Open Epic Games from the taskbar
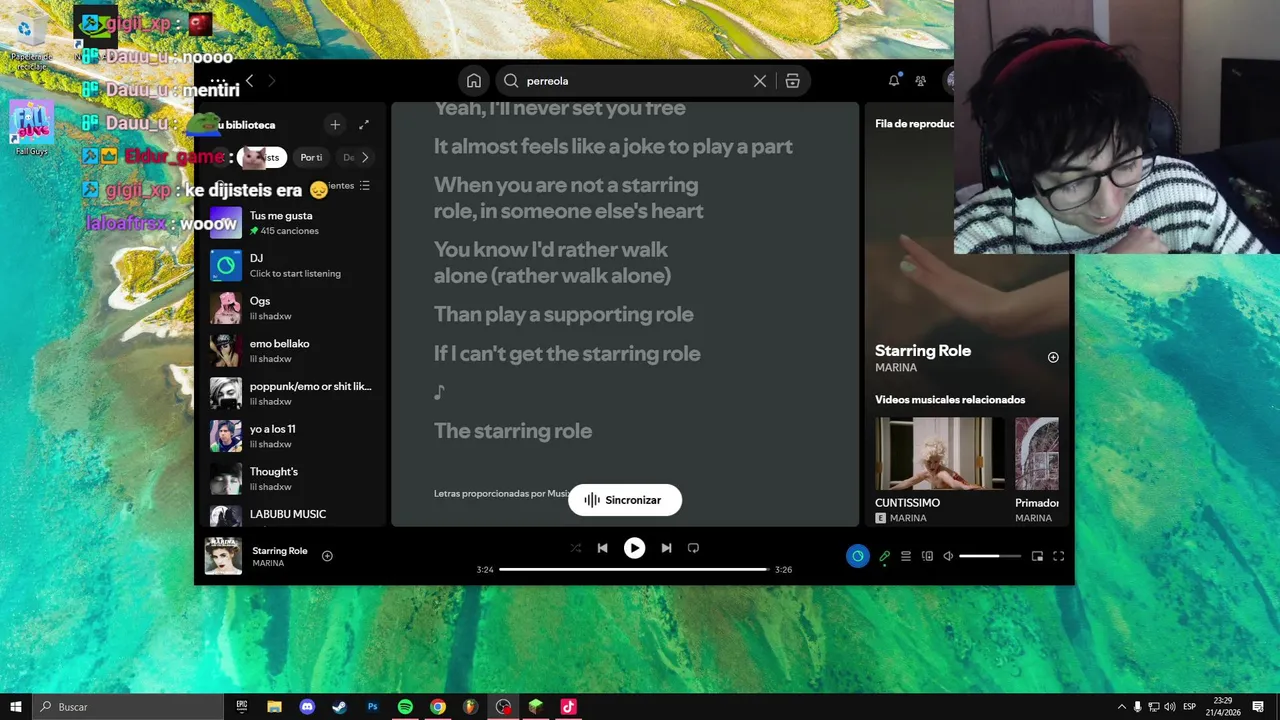This screenshot has width=1280, height=720. (242, 706)
